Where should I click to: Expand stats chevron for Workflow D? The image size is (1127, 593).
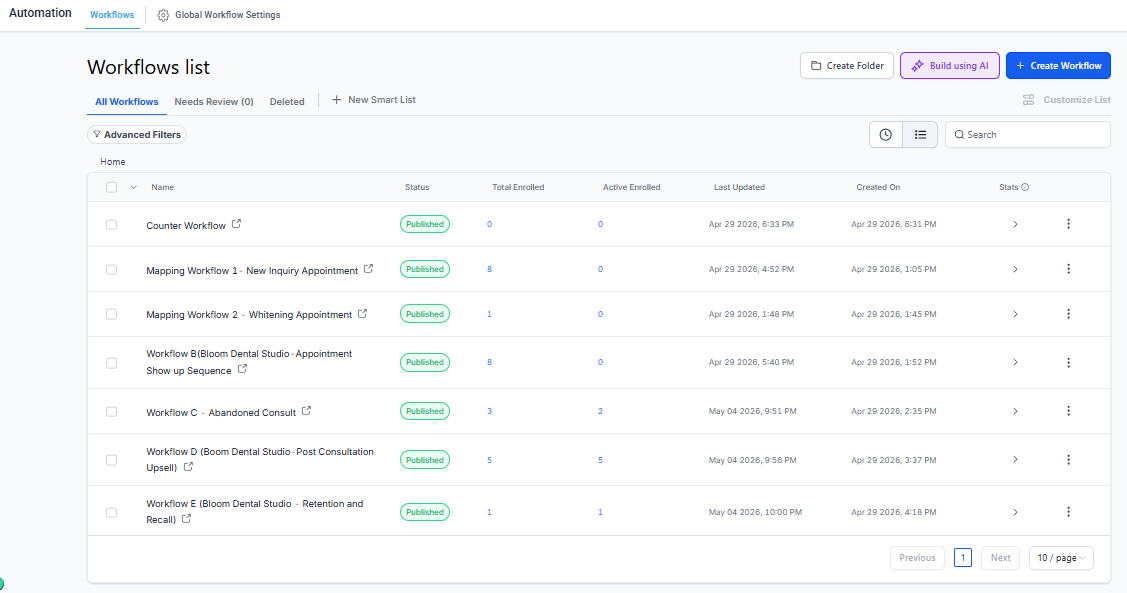click(x=1015, y=459)
